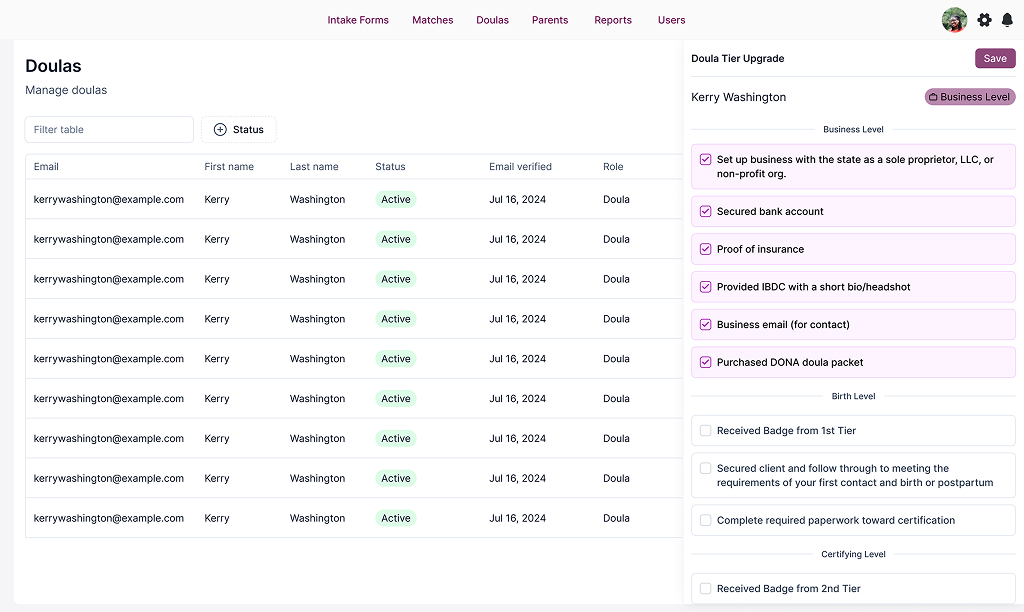Check Received Badge from 2nd Tier
Viewport: 1024px width, 612px height.
tap(706, 589)
